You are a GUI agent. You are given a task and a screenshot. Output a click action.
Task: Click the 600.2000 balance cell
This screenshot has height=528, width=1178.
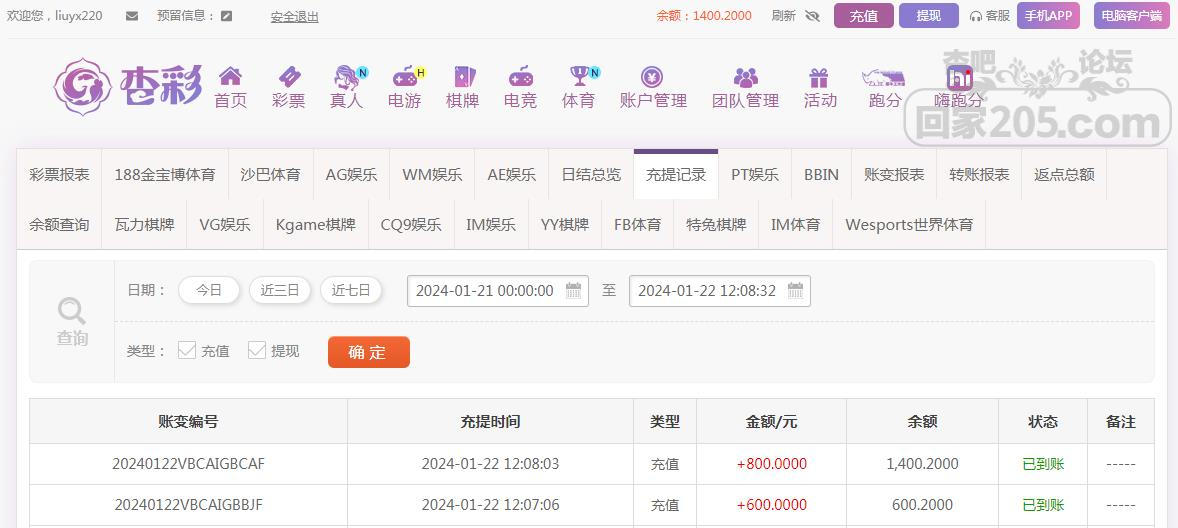pos(923,505)
